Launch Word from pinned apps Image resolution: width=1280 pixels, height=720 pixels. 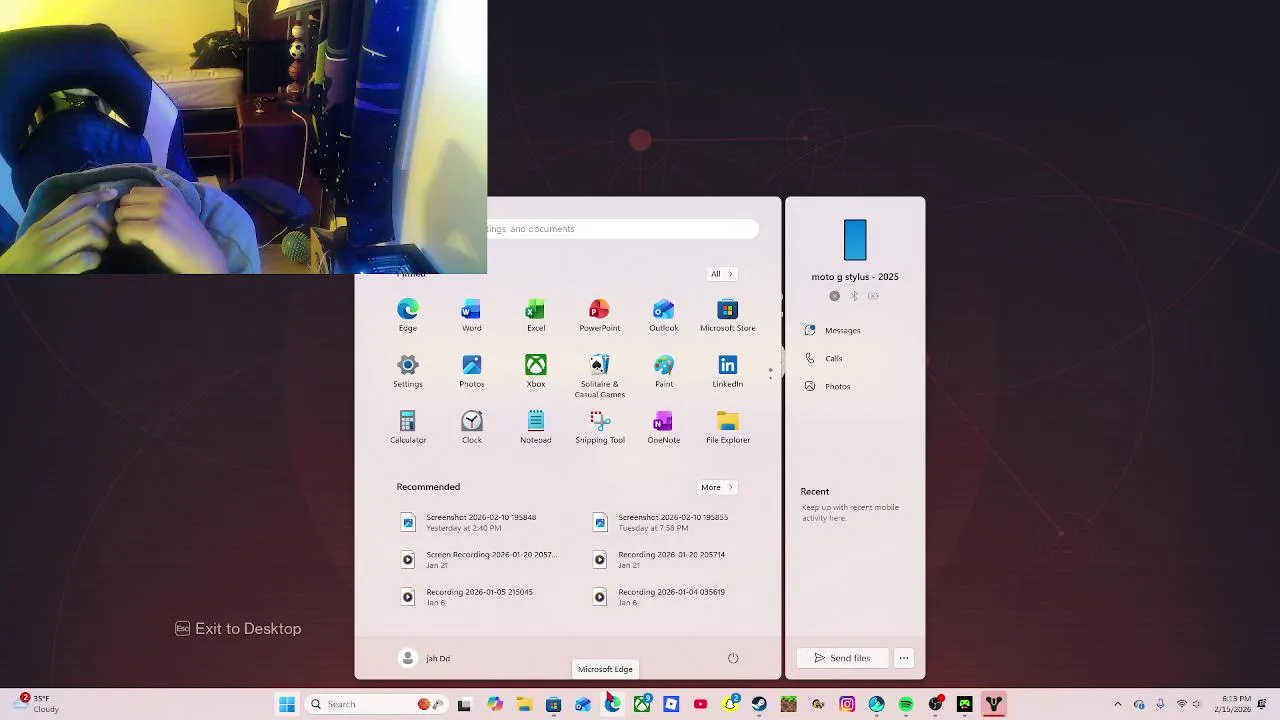(471, 316)
